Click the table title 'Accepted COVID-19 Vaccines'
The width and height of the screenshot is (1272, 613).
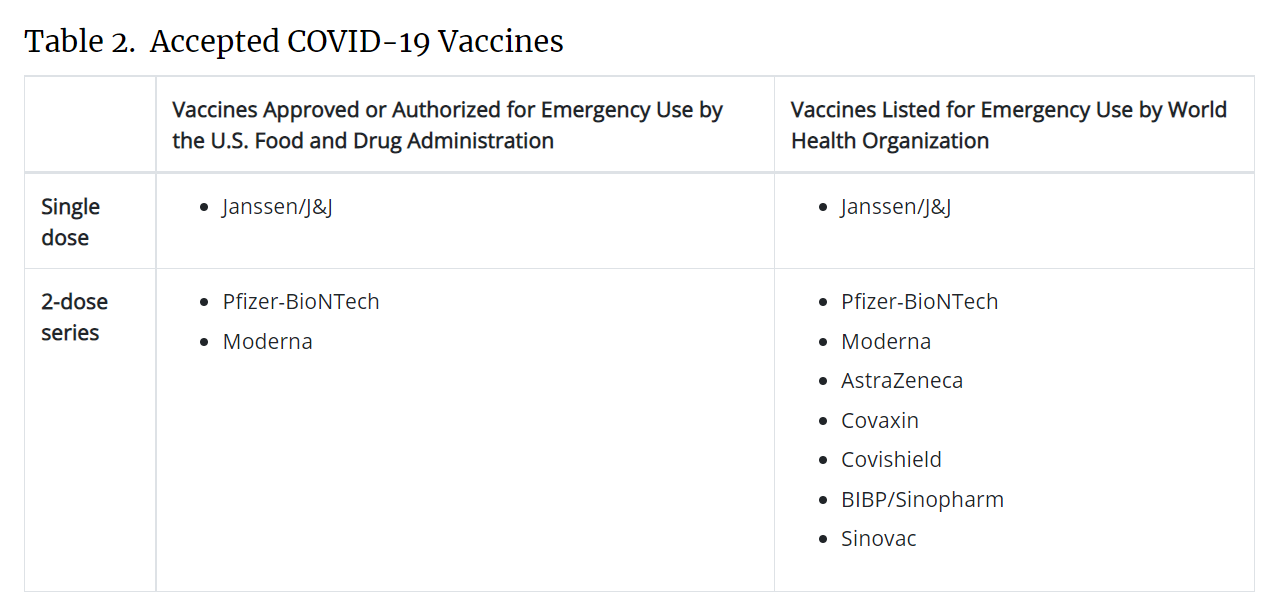point(357,41)
